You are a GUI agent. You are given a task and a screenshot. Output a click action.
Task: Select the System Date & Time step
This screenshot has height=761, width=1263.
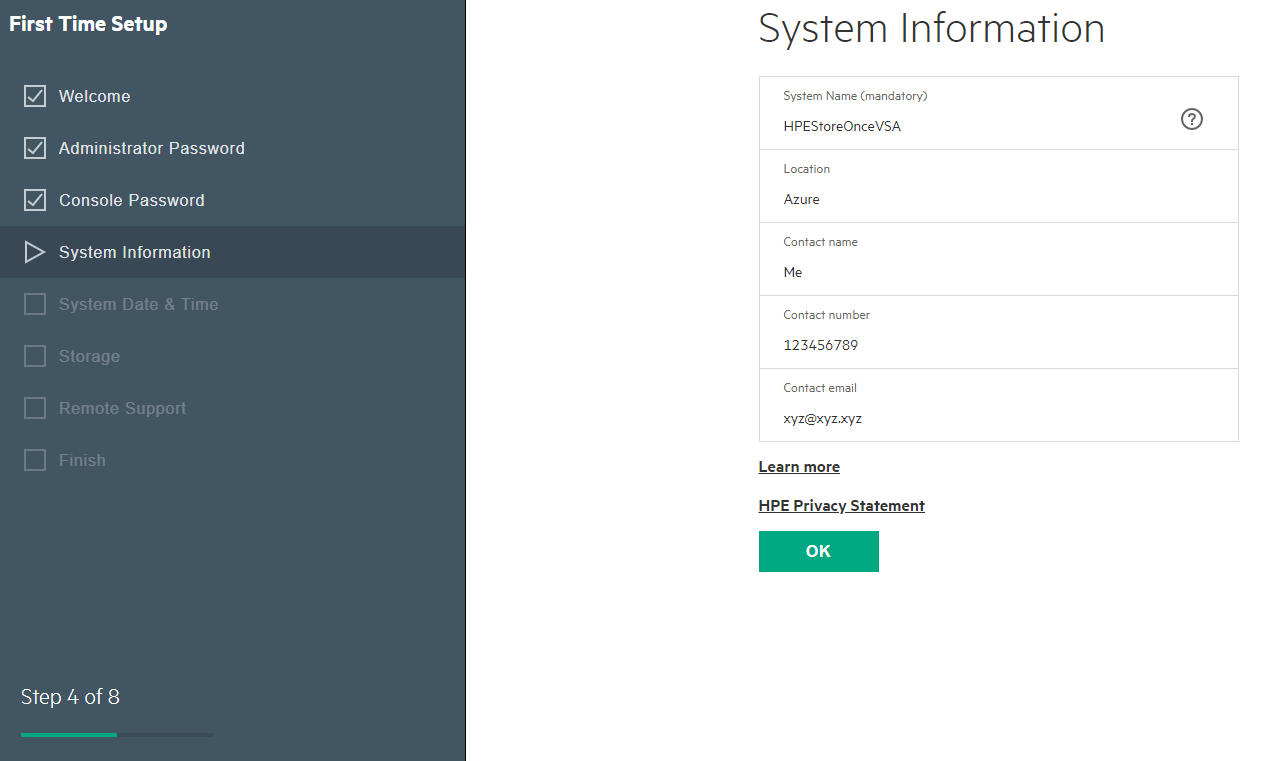pyautogui.click(x=139, y=303)
